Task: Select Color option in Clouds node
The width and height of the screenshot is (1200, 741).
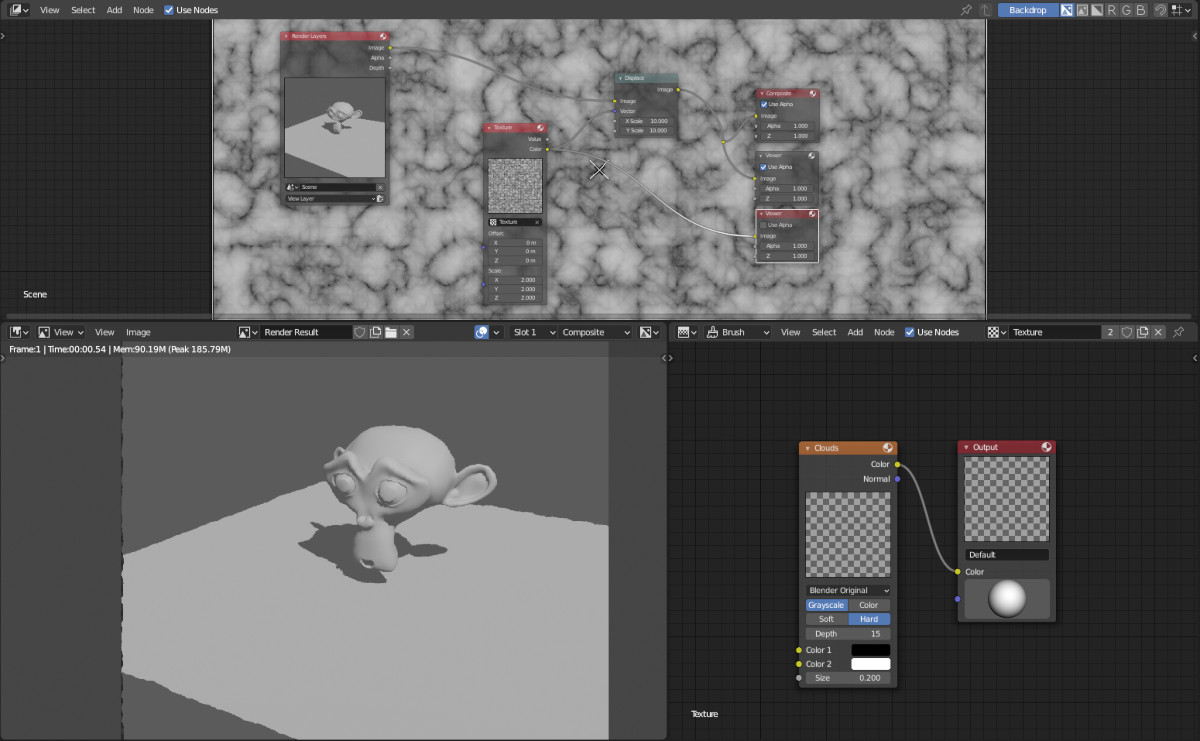Action: [869, 605]
